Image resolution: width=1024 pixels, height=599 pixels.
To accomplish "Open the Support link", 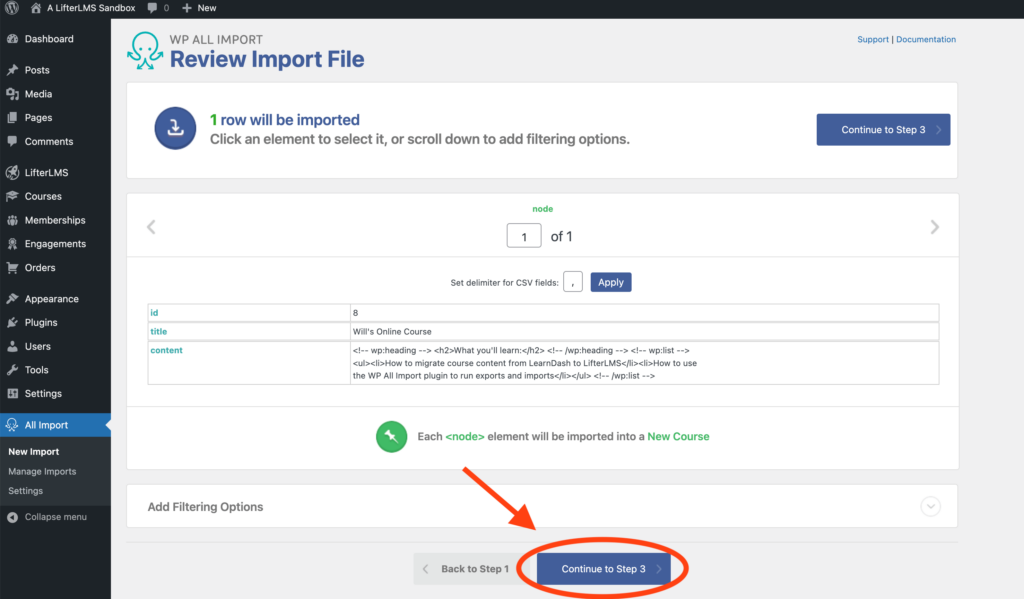I will click(x=872, y=39).
